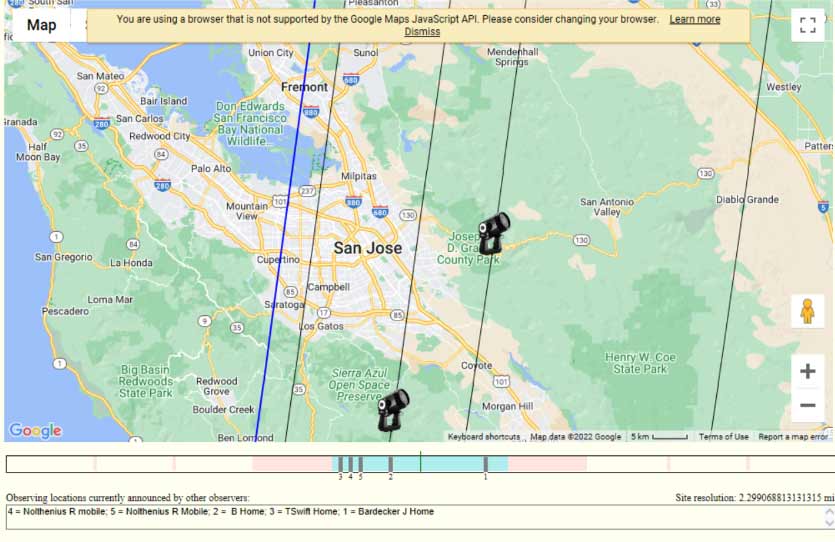835x542 pixels.
Task: Select telescope marker near Sierra Azul Preserve
Action: pos(393,409)
